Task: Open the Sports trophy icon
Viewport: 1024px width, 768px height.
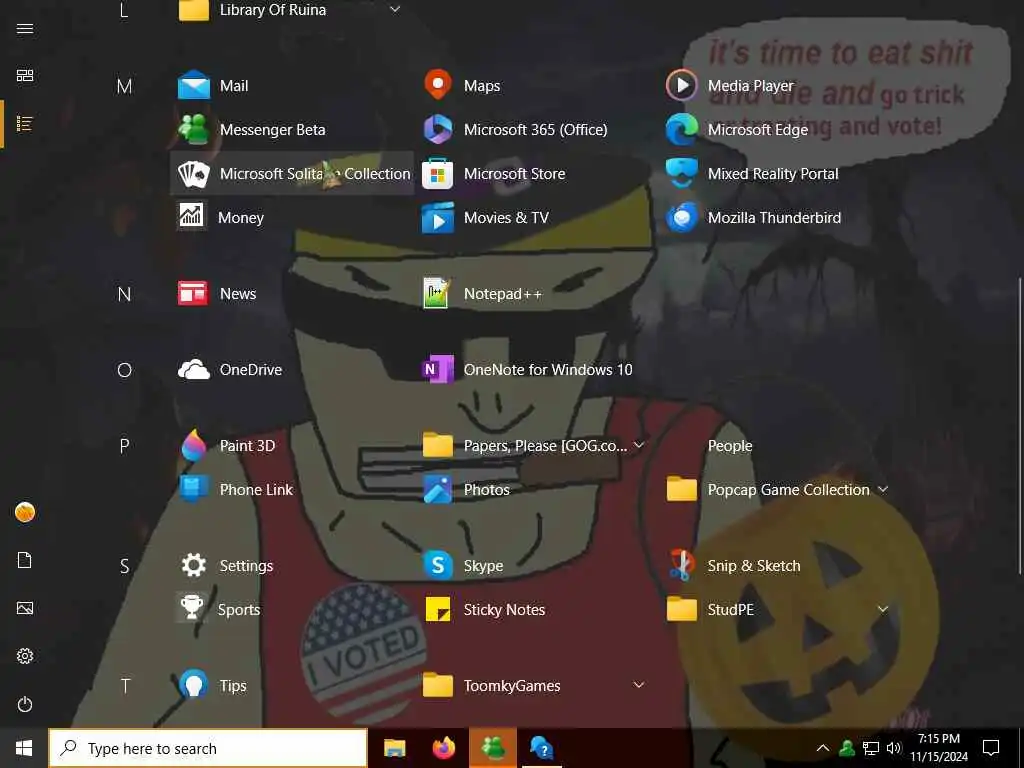Action: pyautogui.click(x=191, y=607)
